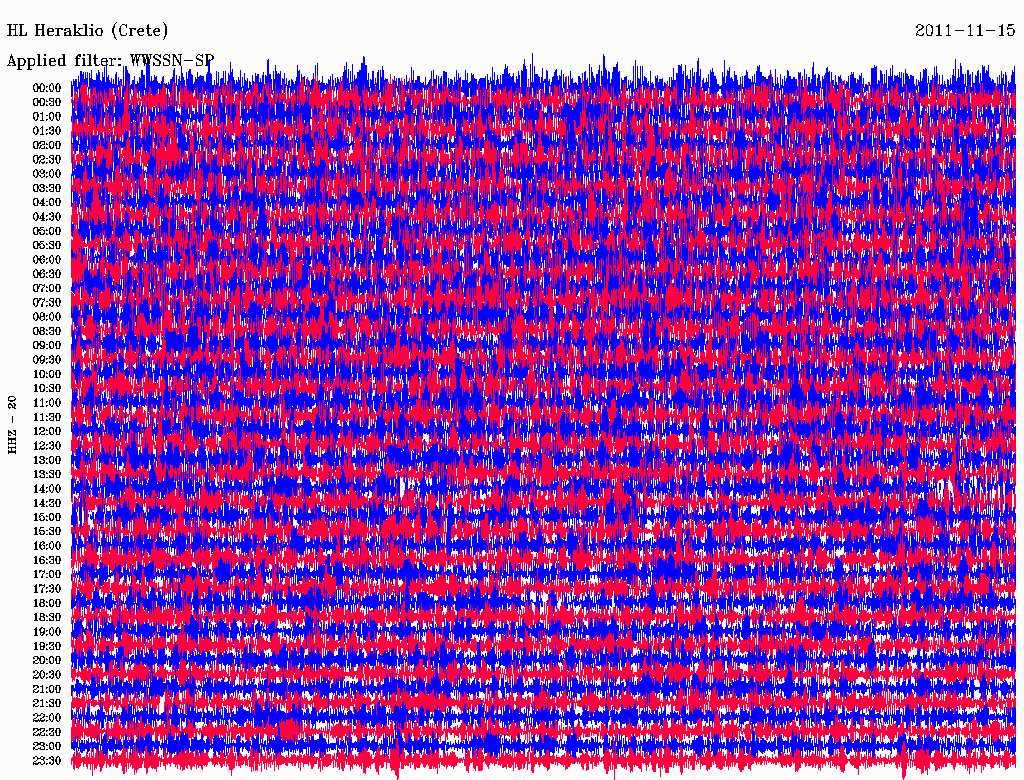
Task: Select the 13:00 time label
Action: (47, 460)
